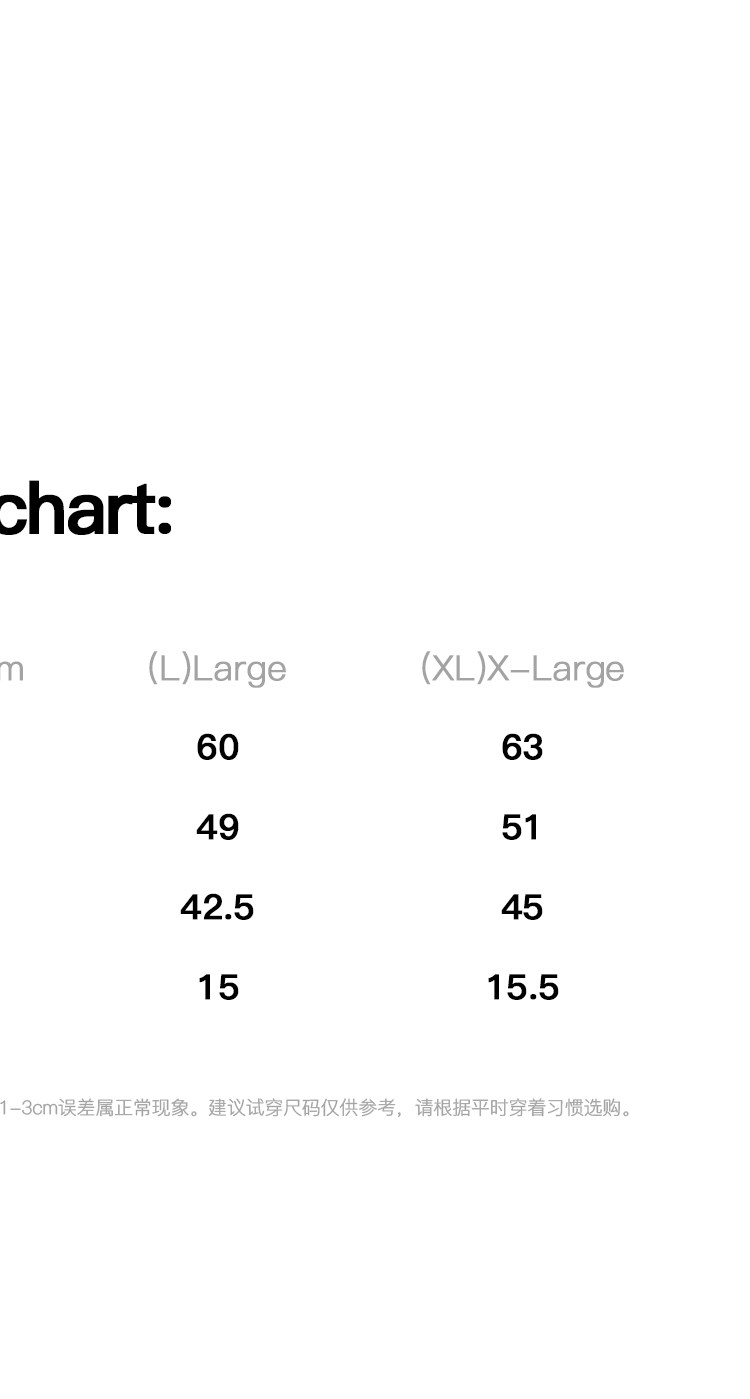Select the value 15 in Large column
The height and width of the screenshot is (1399, 750).
217,987
